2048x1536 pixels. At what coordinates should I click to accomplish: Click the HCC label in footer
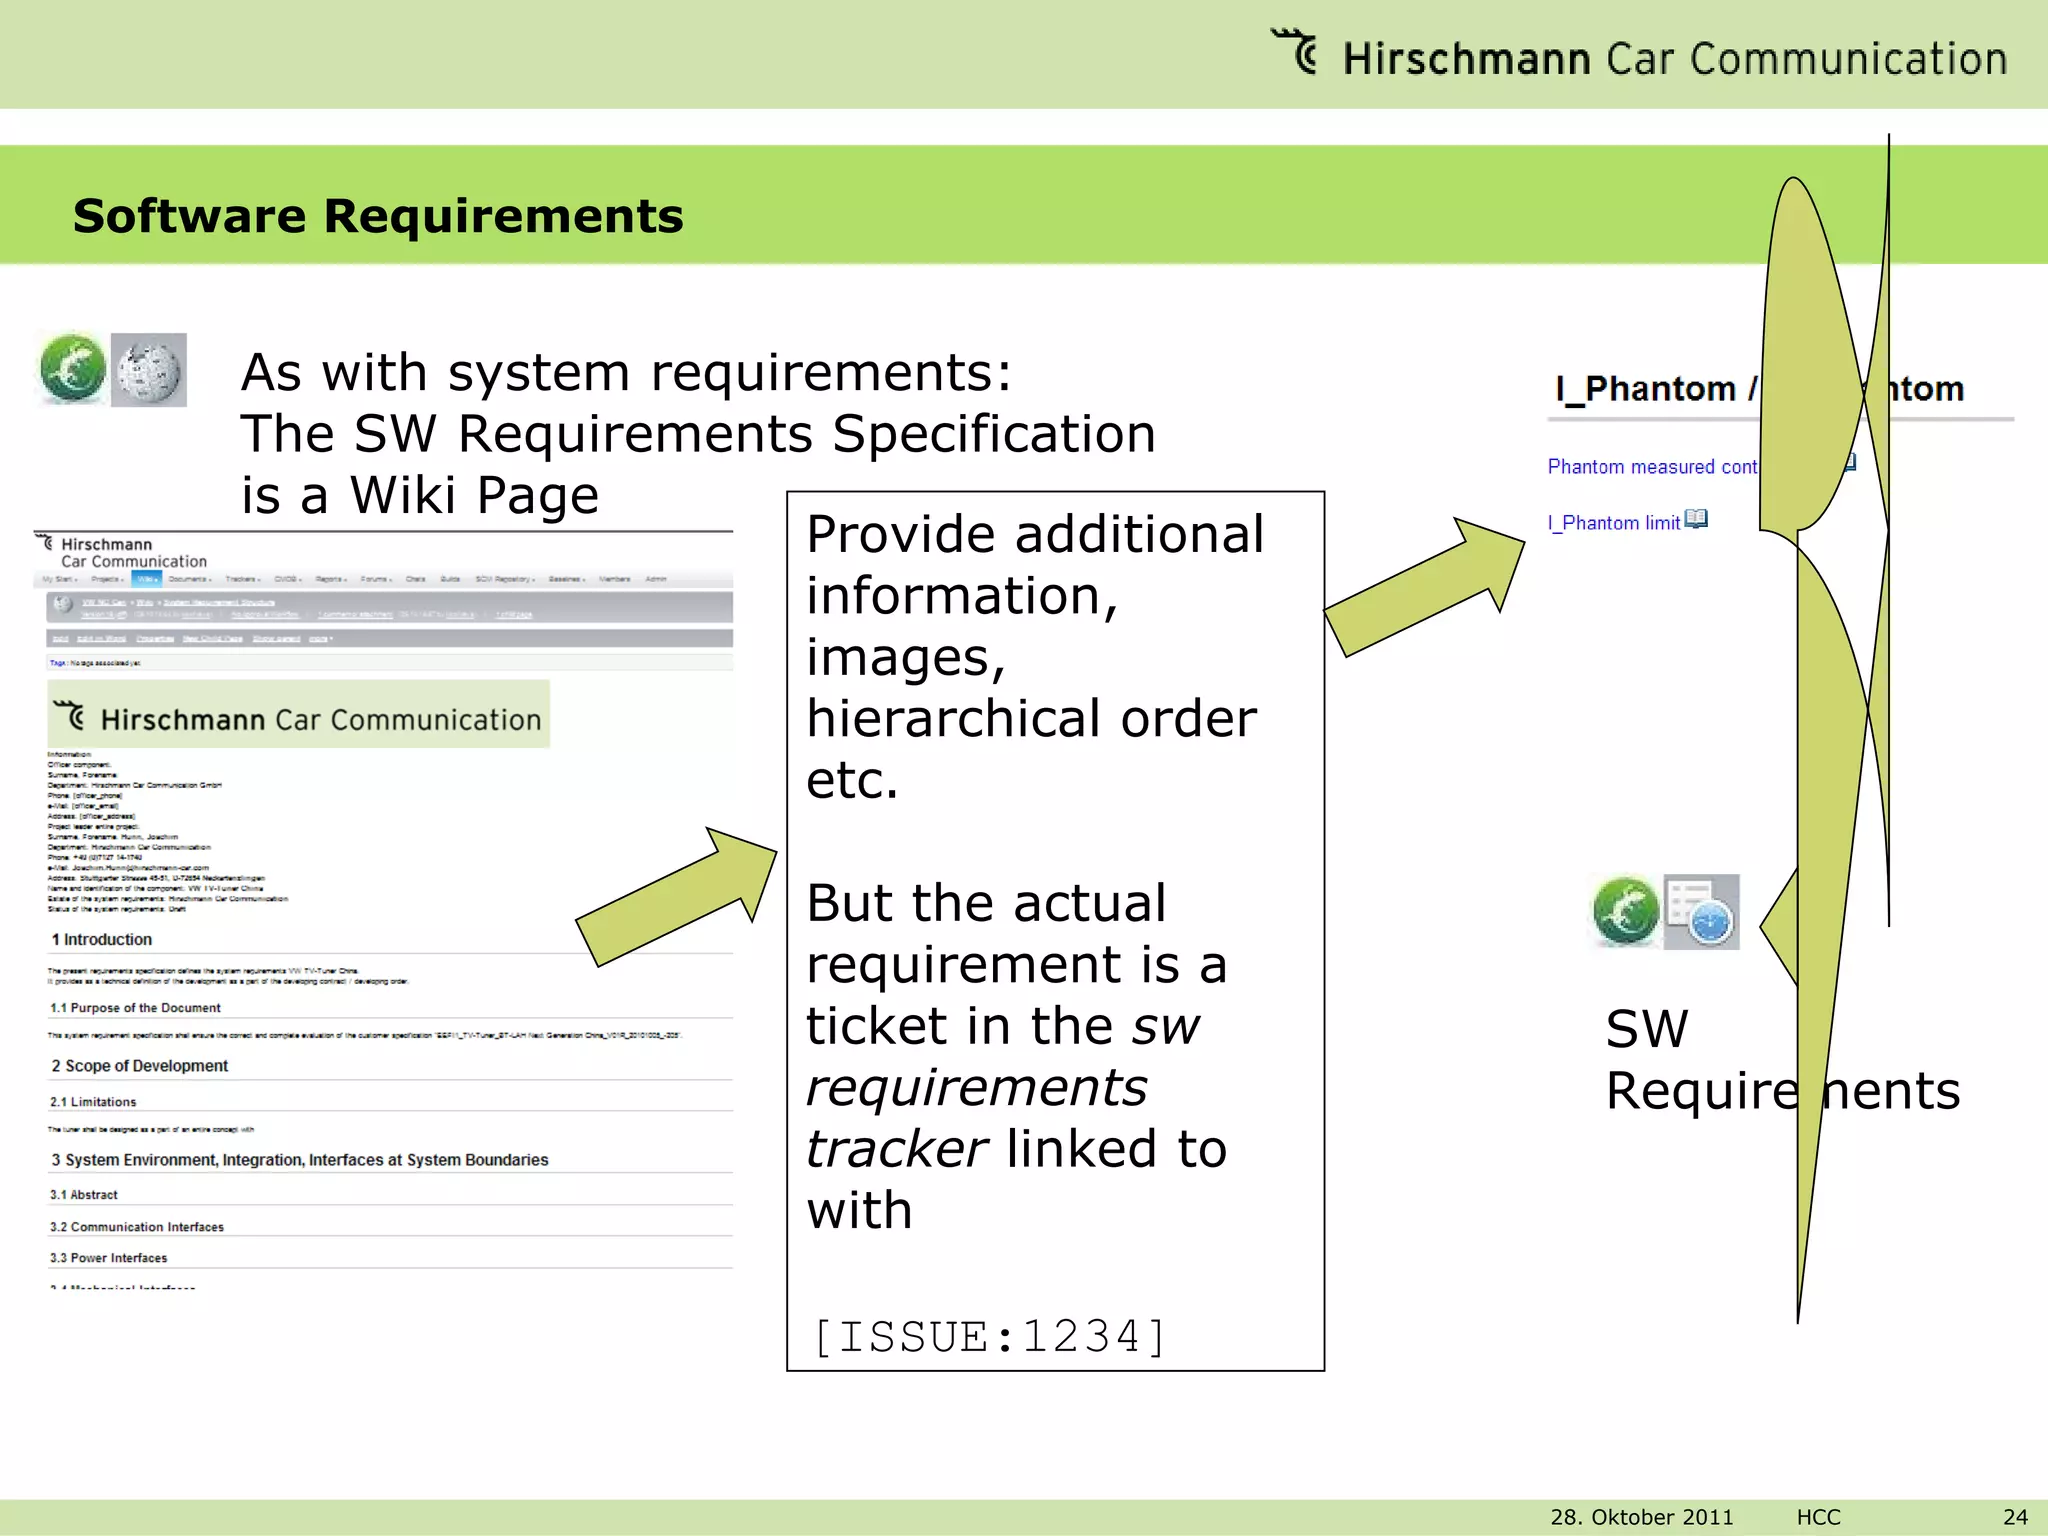pyautogui.click(x=1818, y=1517)
